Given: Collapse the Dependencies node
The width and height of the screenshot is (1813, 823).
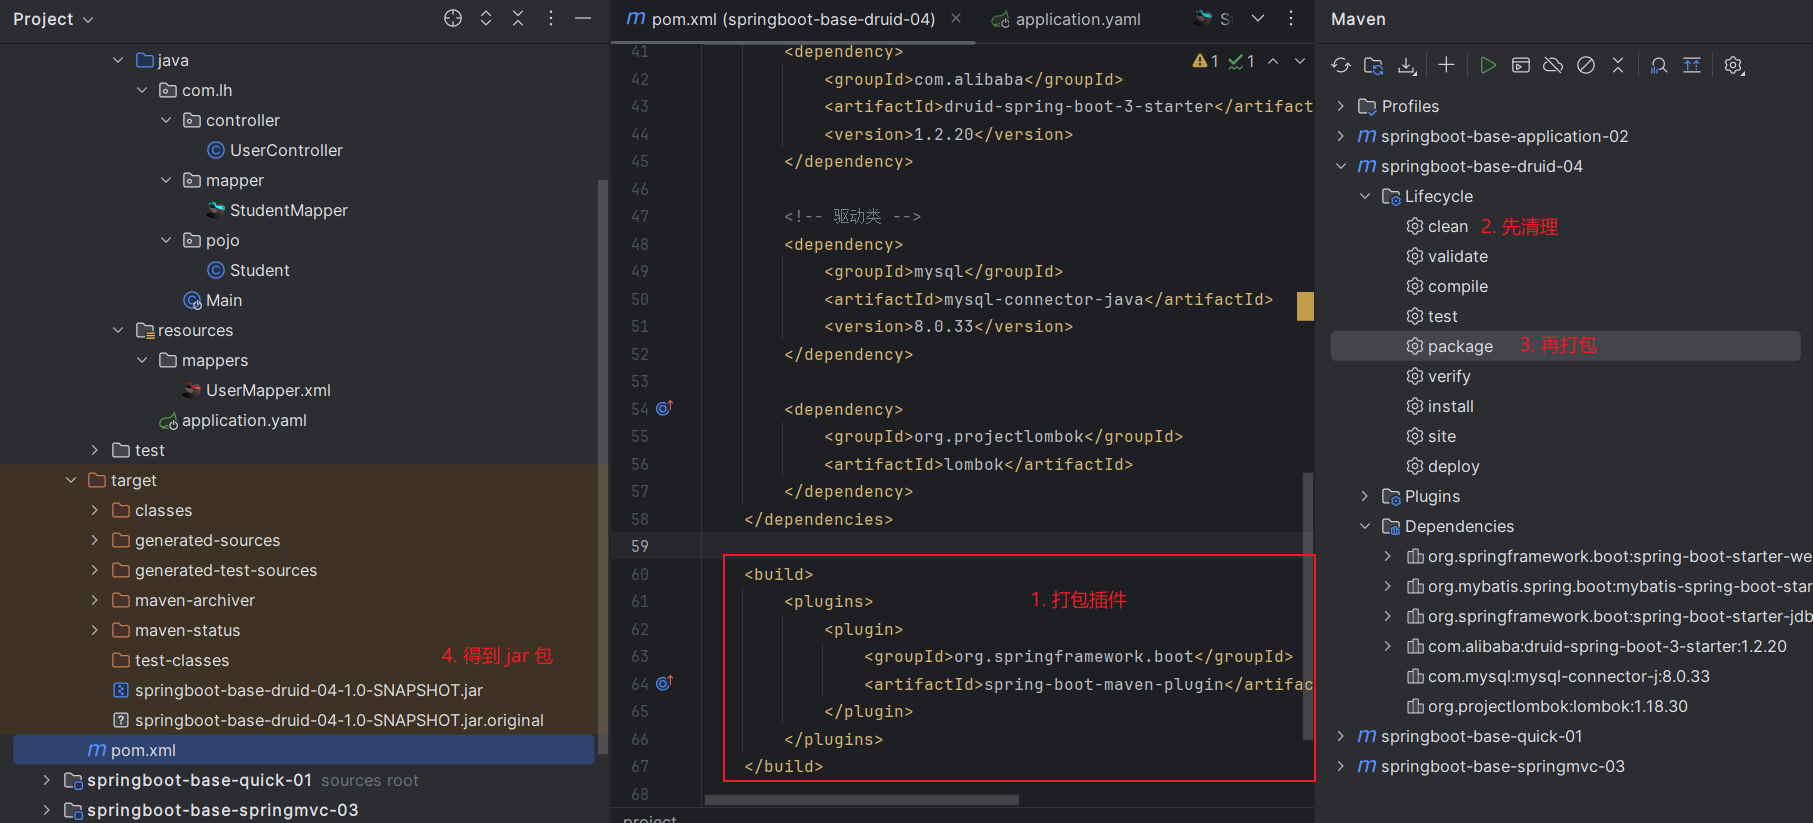Looking at the screenshot, I should click(x=1365, y=526).
